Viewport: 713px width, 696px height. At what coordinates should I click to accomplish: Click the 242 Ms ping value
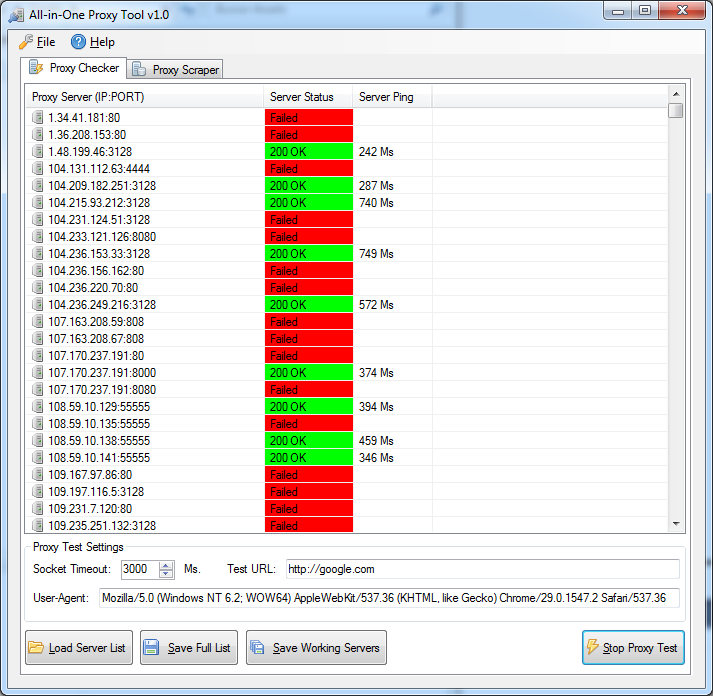click(376, 152)
